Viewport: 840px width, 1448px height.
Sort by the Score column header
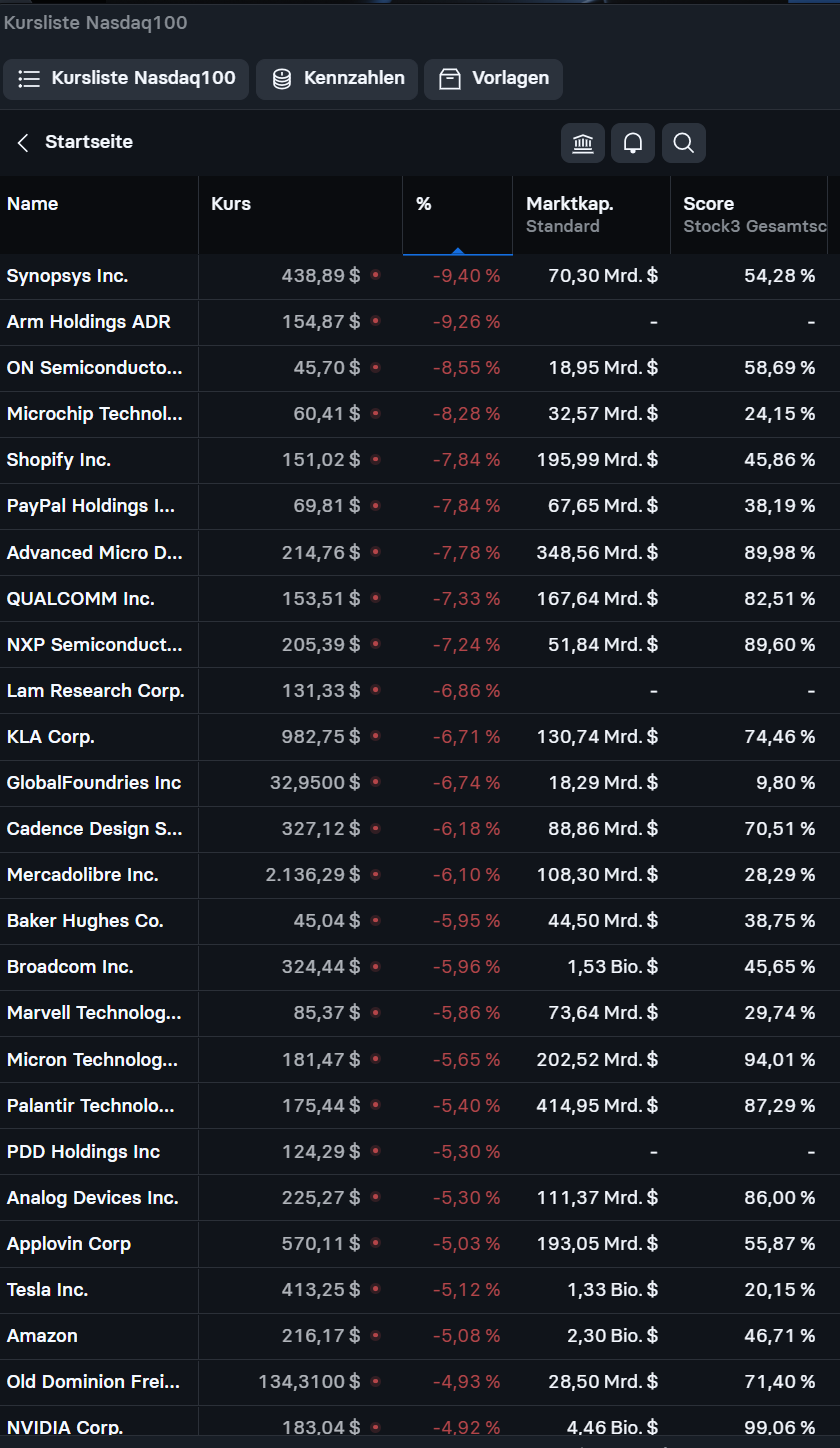pos(708,204)
